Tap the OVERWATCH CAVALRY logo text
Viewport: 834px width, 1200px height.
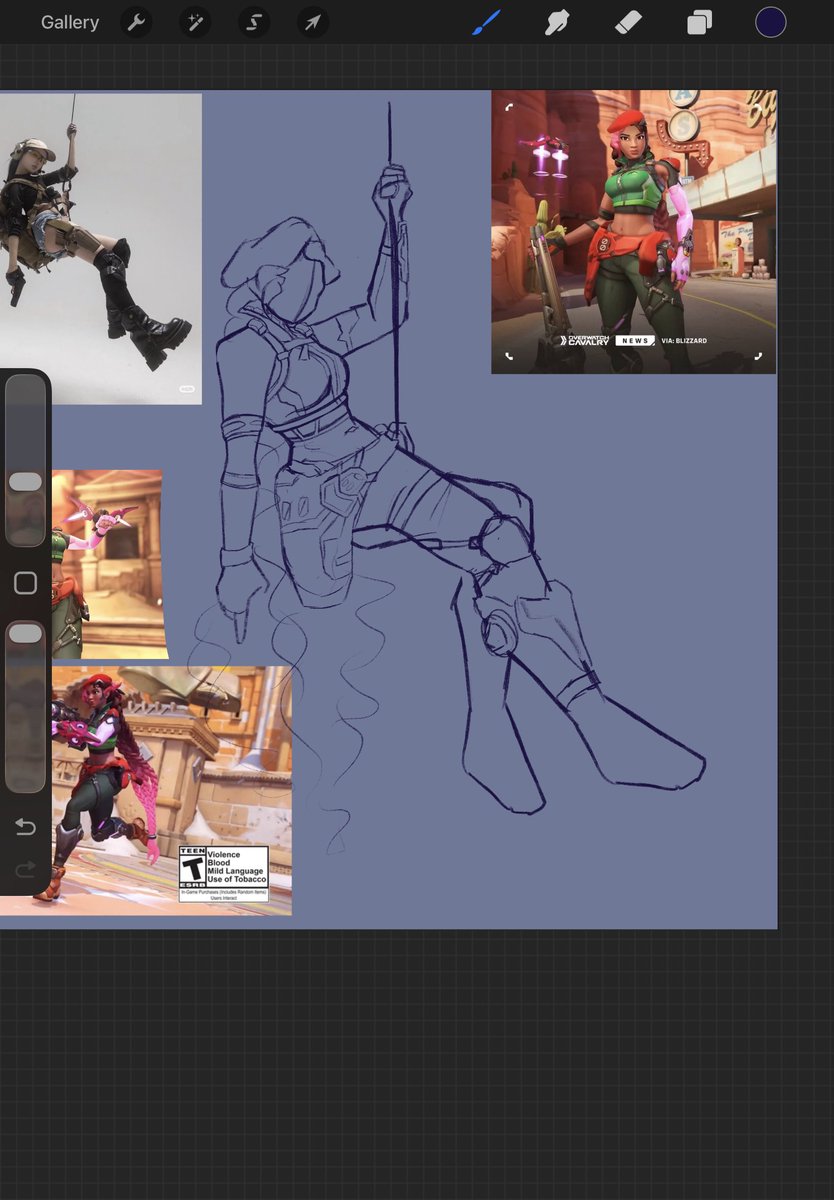point(584,341)
